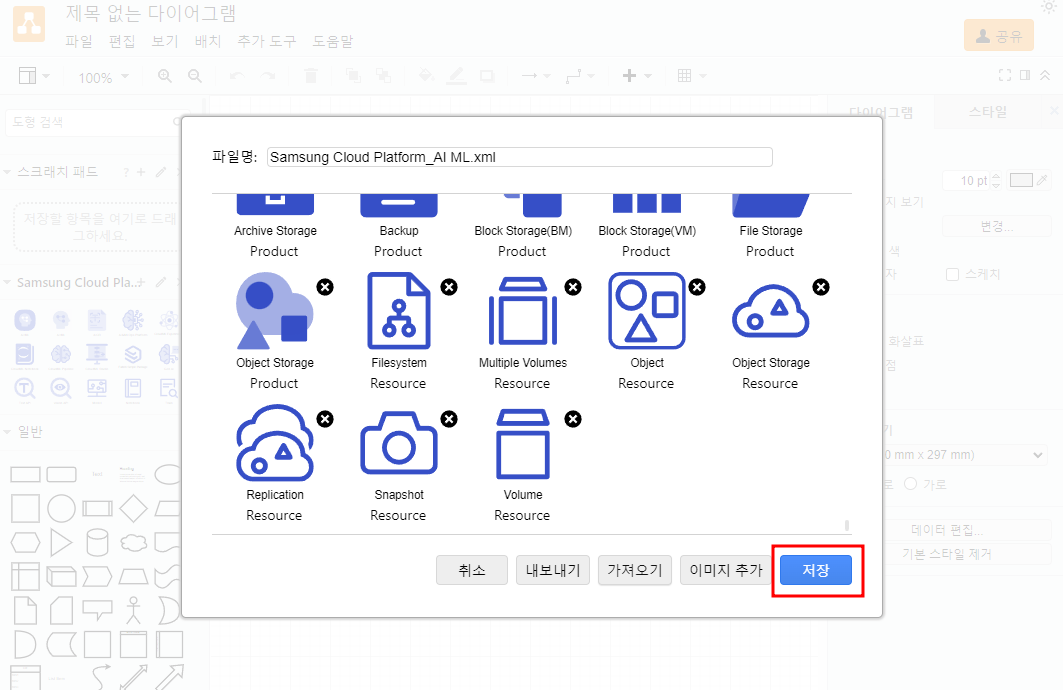Image resolution: width=1063 pixels, height=690 pixels.
Task: Select the Archive Storage Product icon
Action: coord(275,206)
